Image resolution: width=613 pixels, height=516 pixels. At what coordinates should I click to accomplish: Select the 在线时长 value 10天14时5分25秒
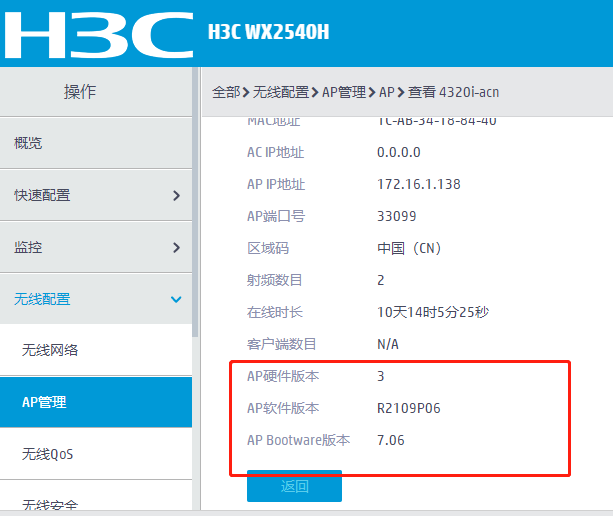433,312
